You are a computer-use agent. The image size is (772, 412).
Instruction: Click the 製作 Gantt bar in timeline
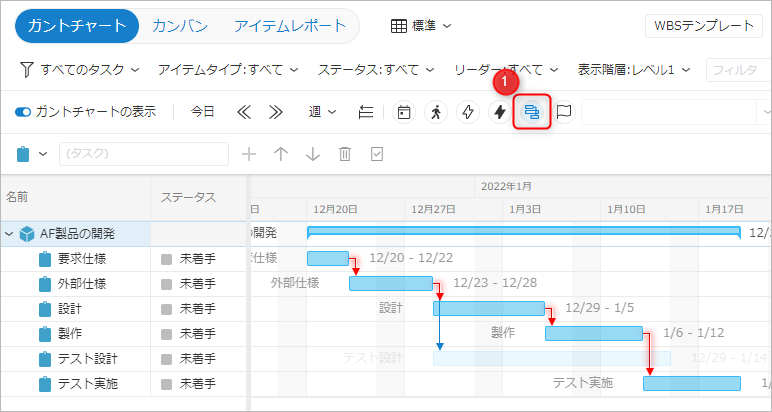[x=594, y=334]
